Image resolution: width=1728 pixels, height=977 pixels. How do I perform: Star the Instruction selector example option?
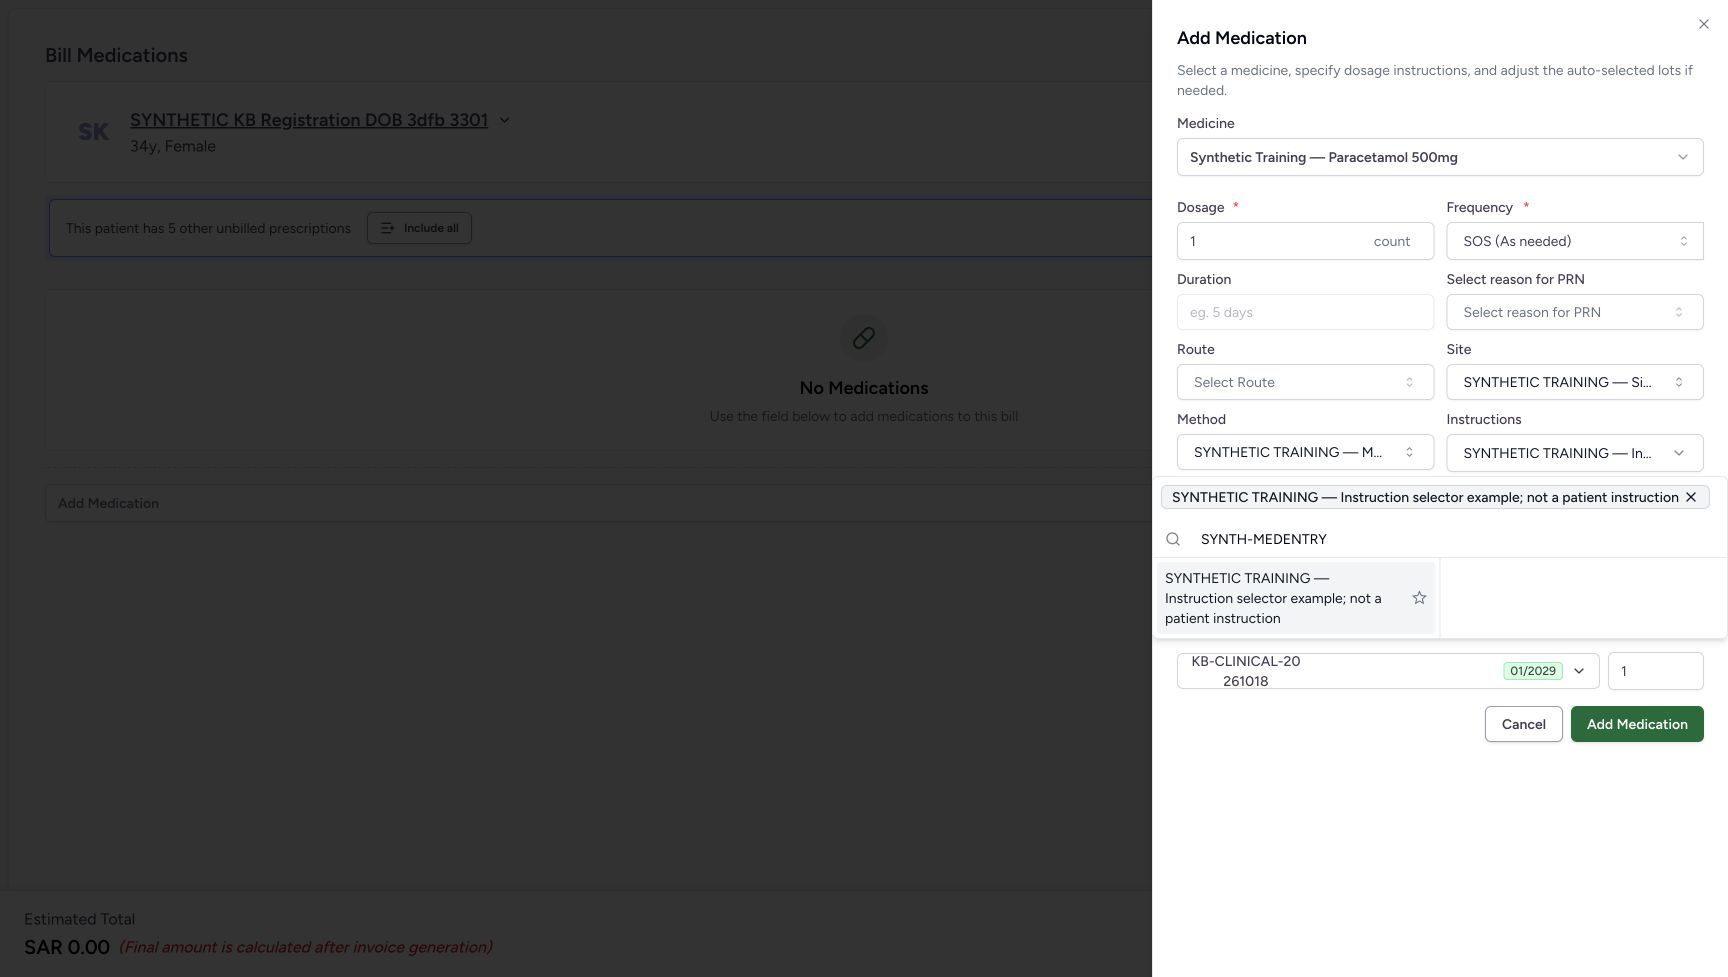pos(1419,598)
